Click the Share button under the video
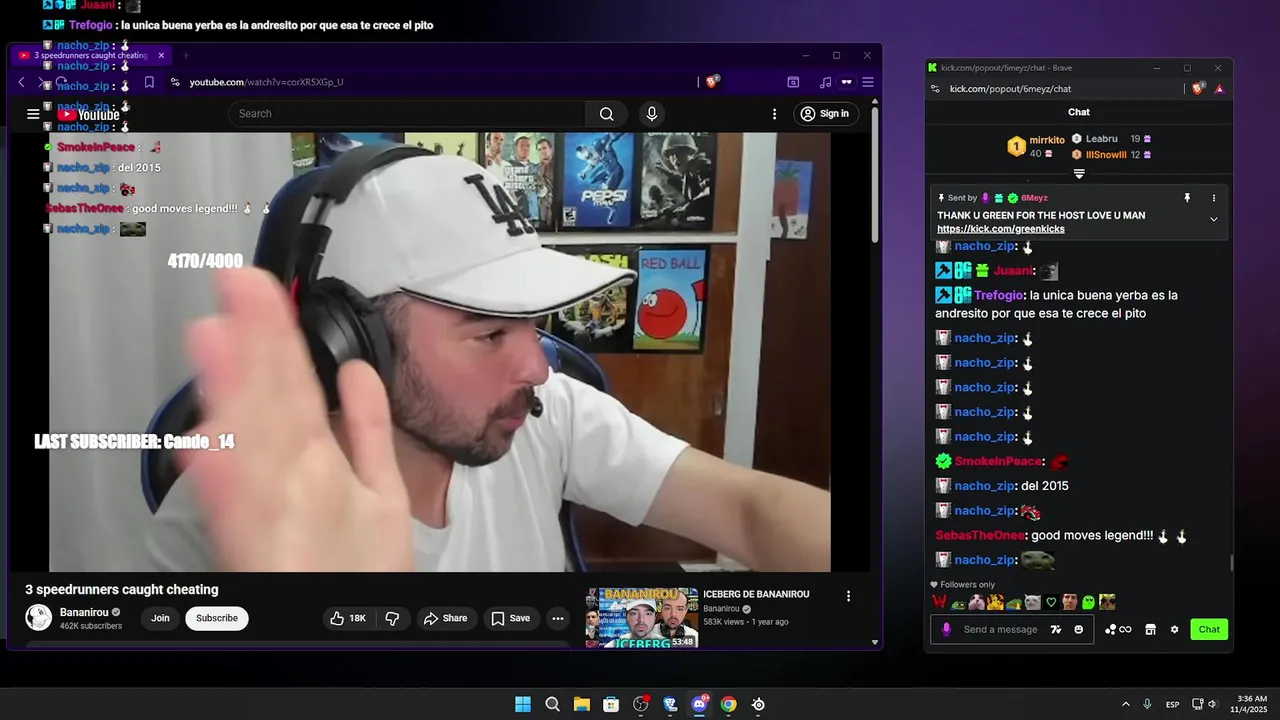 (446, 618)
